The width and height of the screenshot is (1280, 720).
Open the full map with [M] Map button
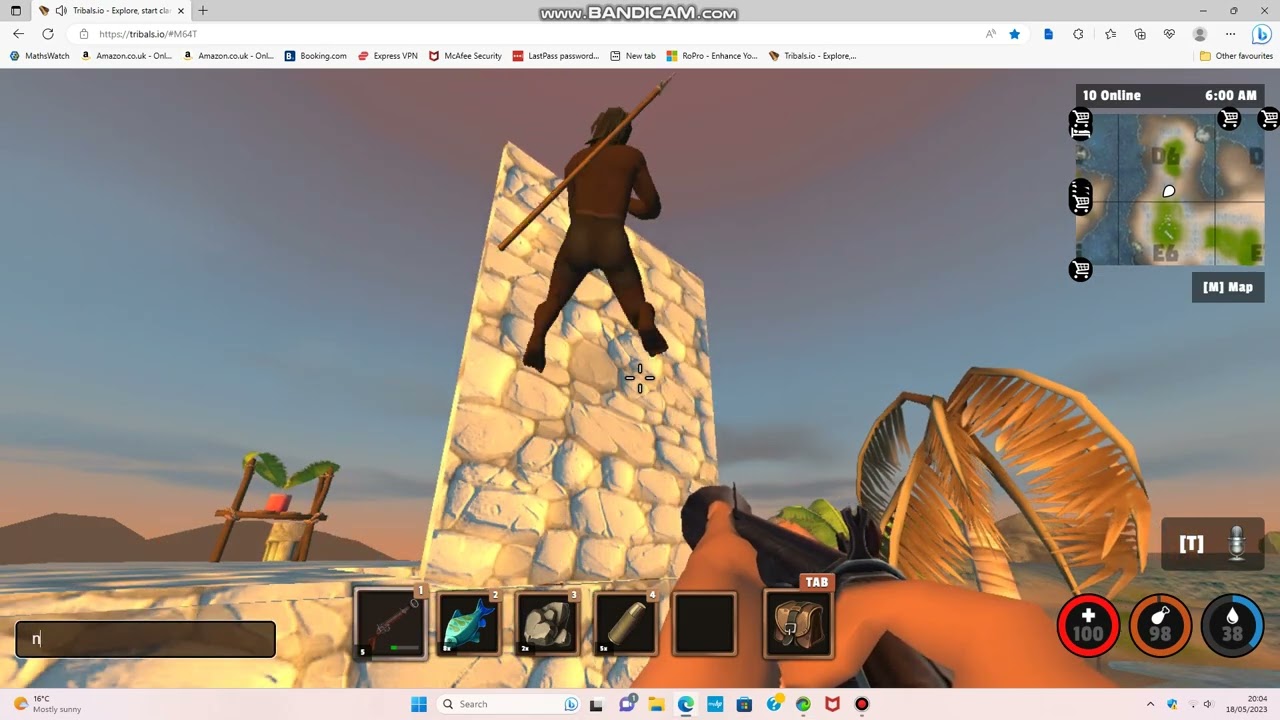click(x=1228, y=287)
